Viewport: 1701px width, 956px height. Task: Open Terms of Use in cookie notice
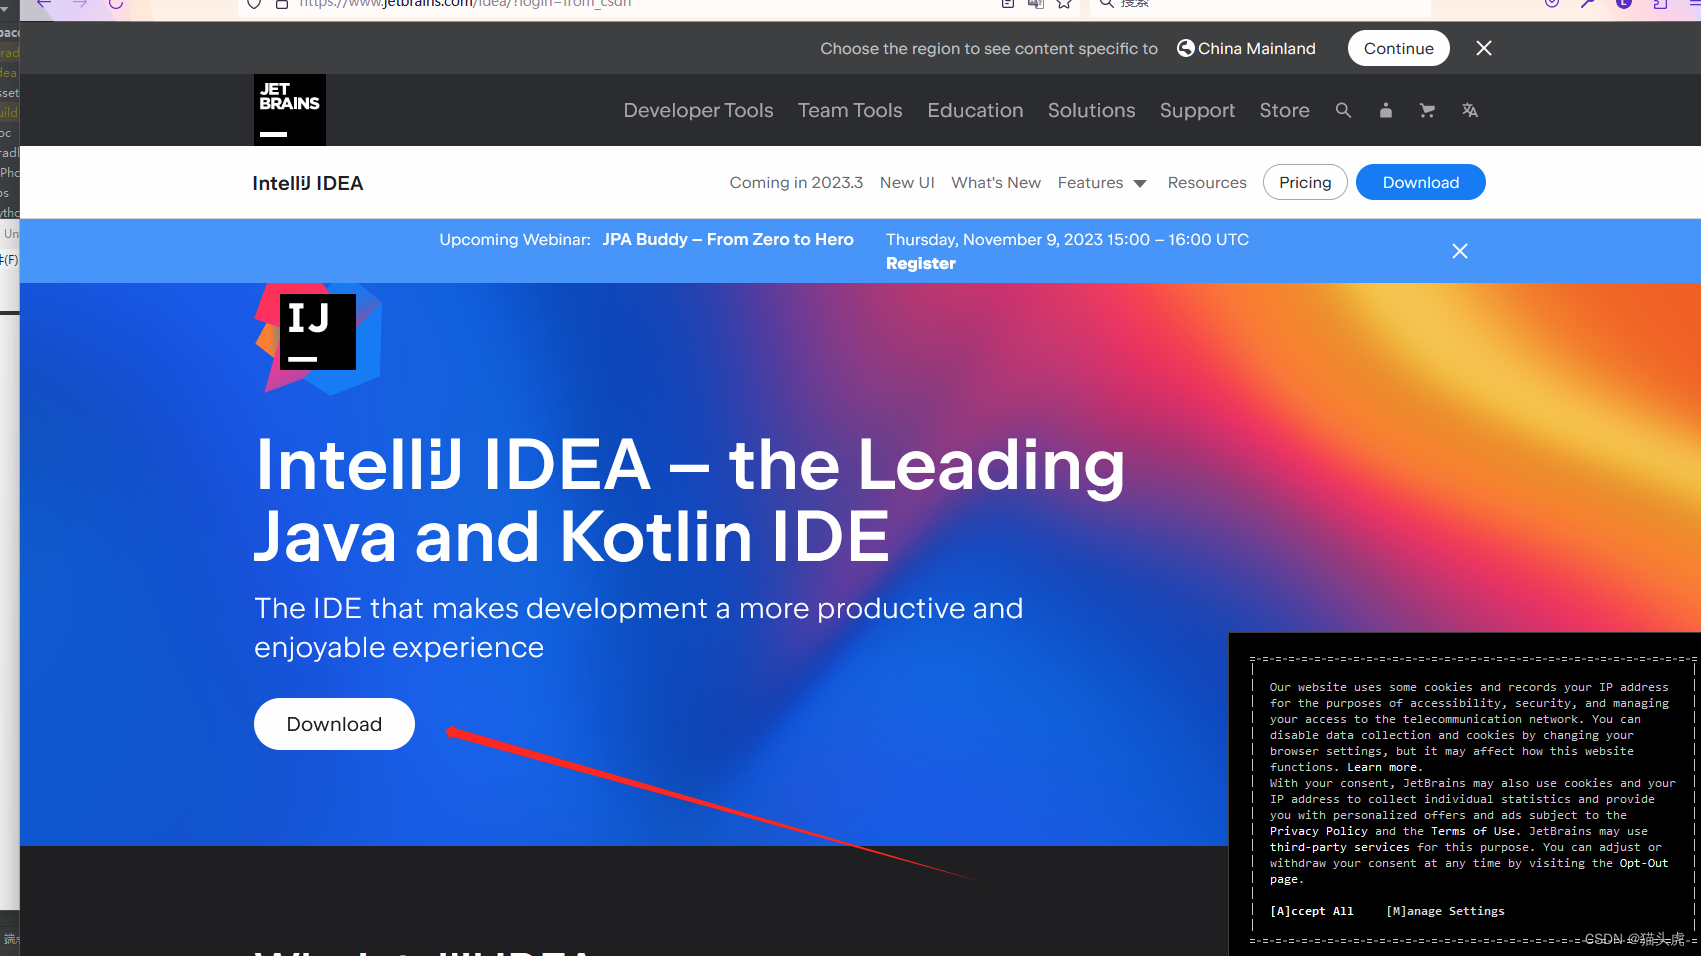click(x=1473, y=831)
